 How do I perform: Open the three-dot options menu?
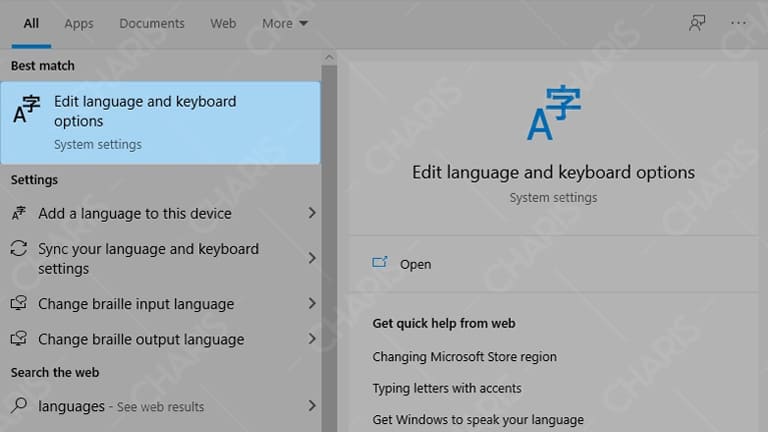point(738,23)
